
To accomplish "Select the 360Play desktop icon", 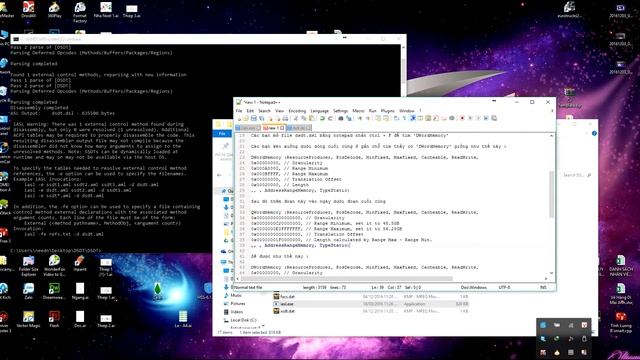I will pos(54,10).
